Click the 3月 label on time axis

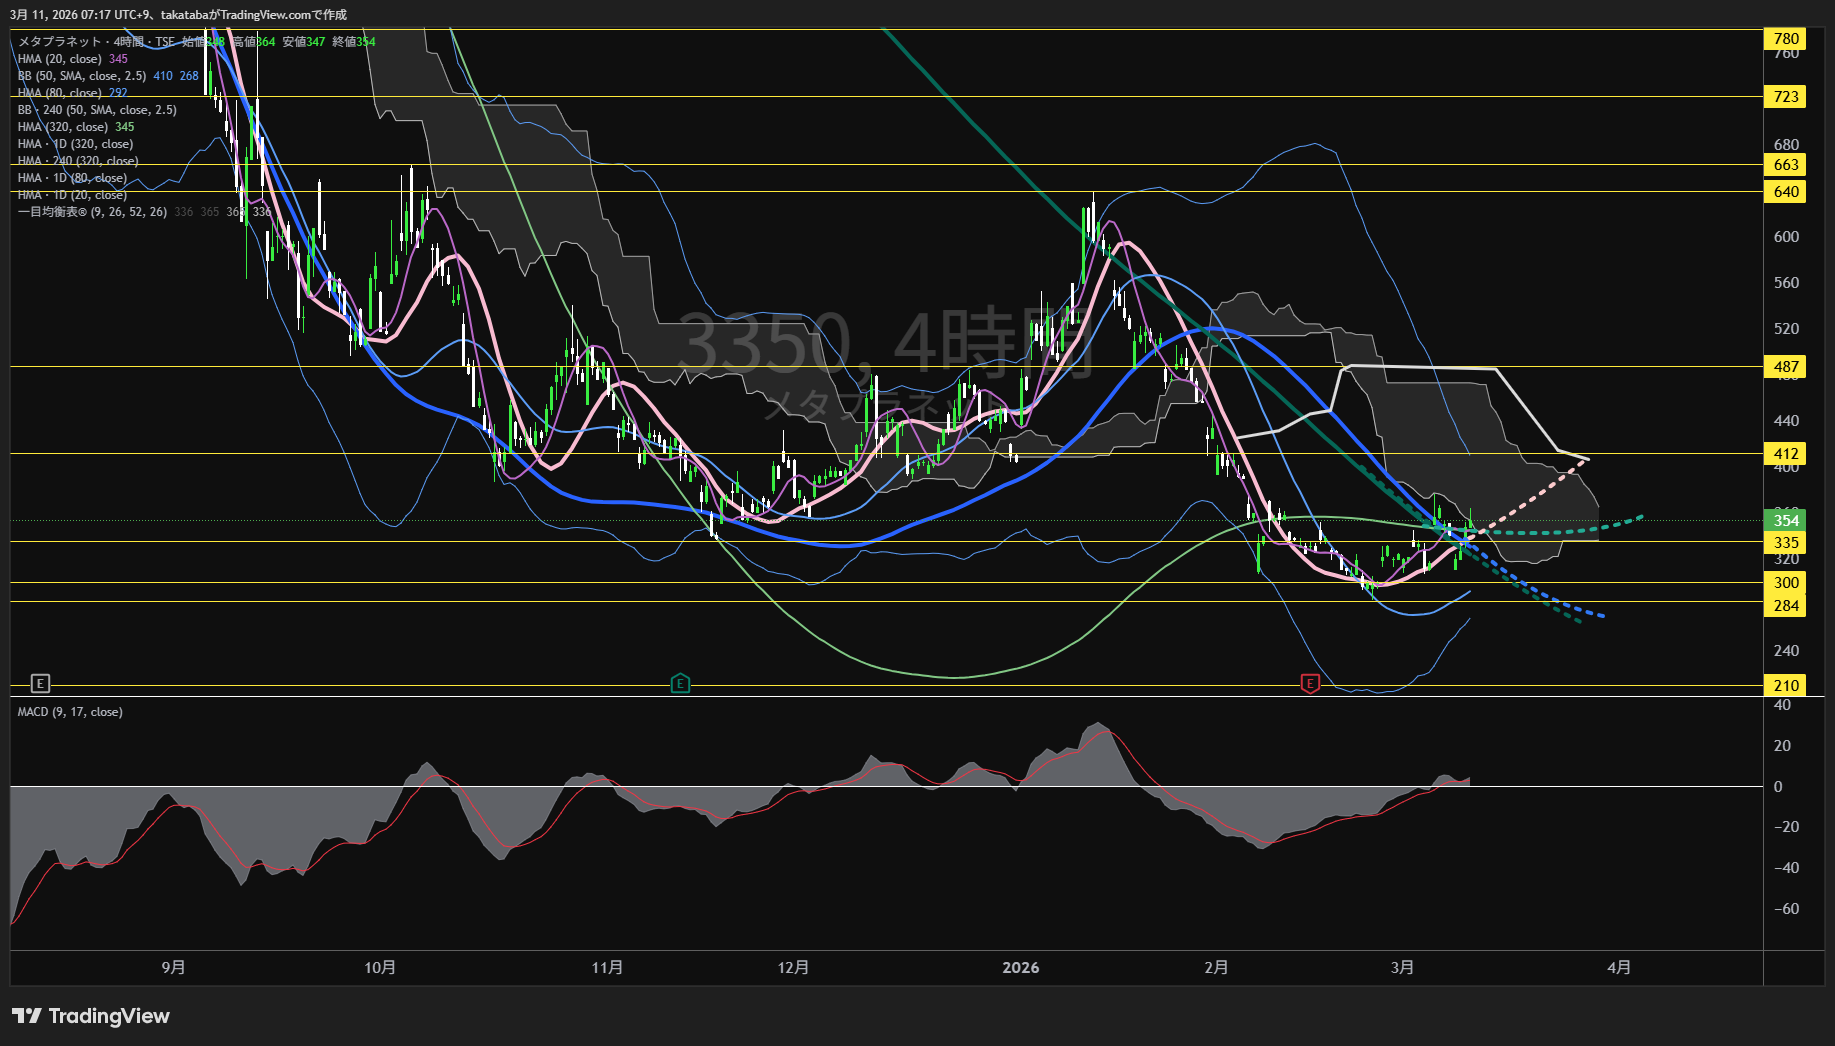(x=1402, y=968)
